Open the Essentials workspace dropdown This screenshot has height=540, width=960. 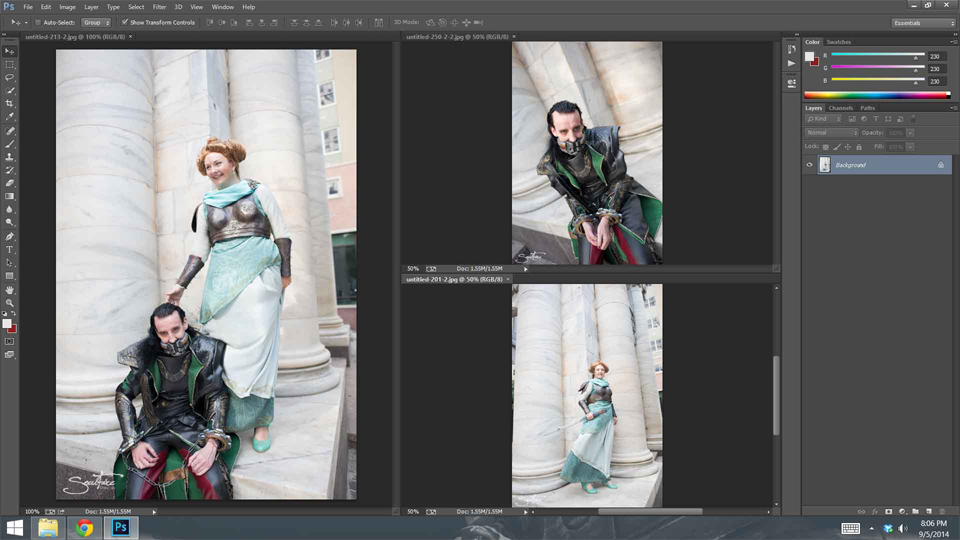click(x=923, y=23)
